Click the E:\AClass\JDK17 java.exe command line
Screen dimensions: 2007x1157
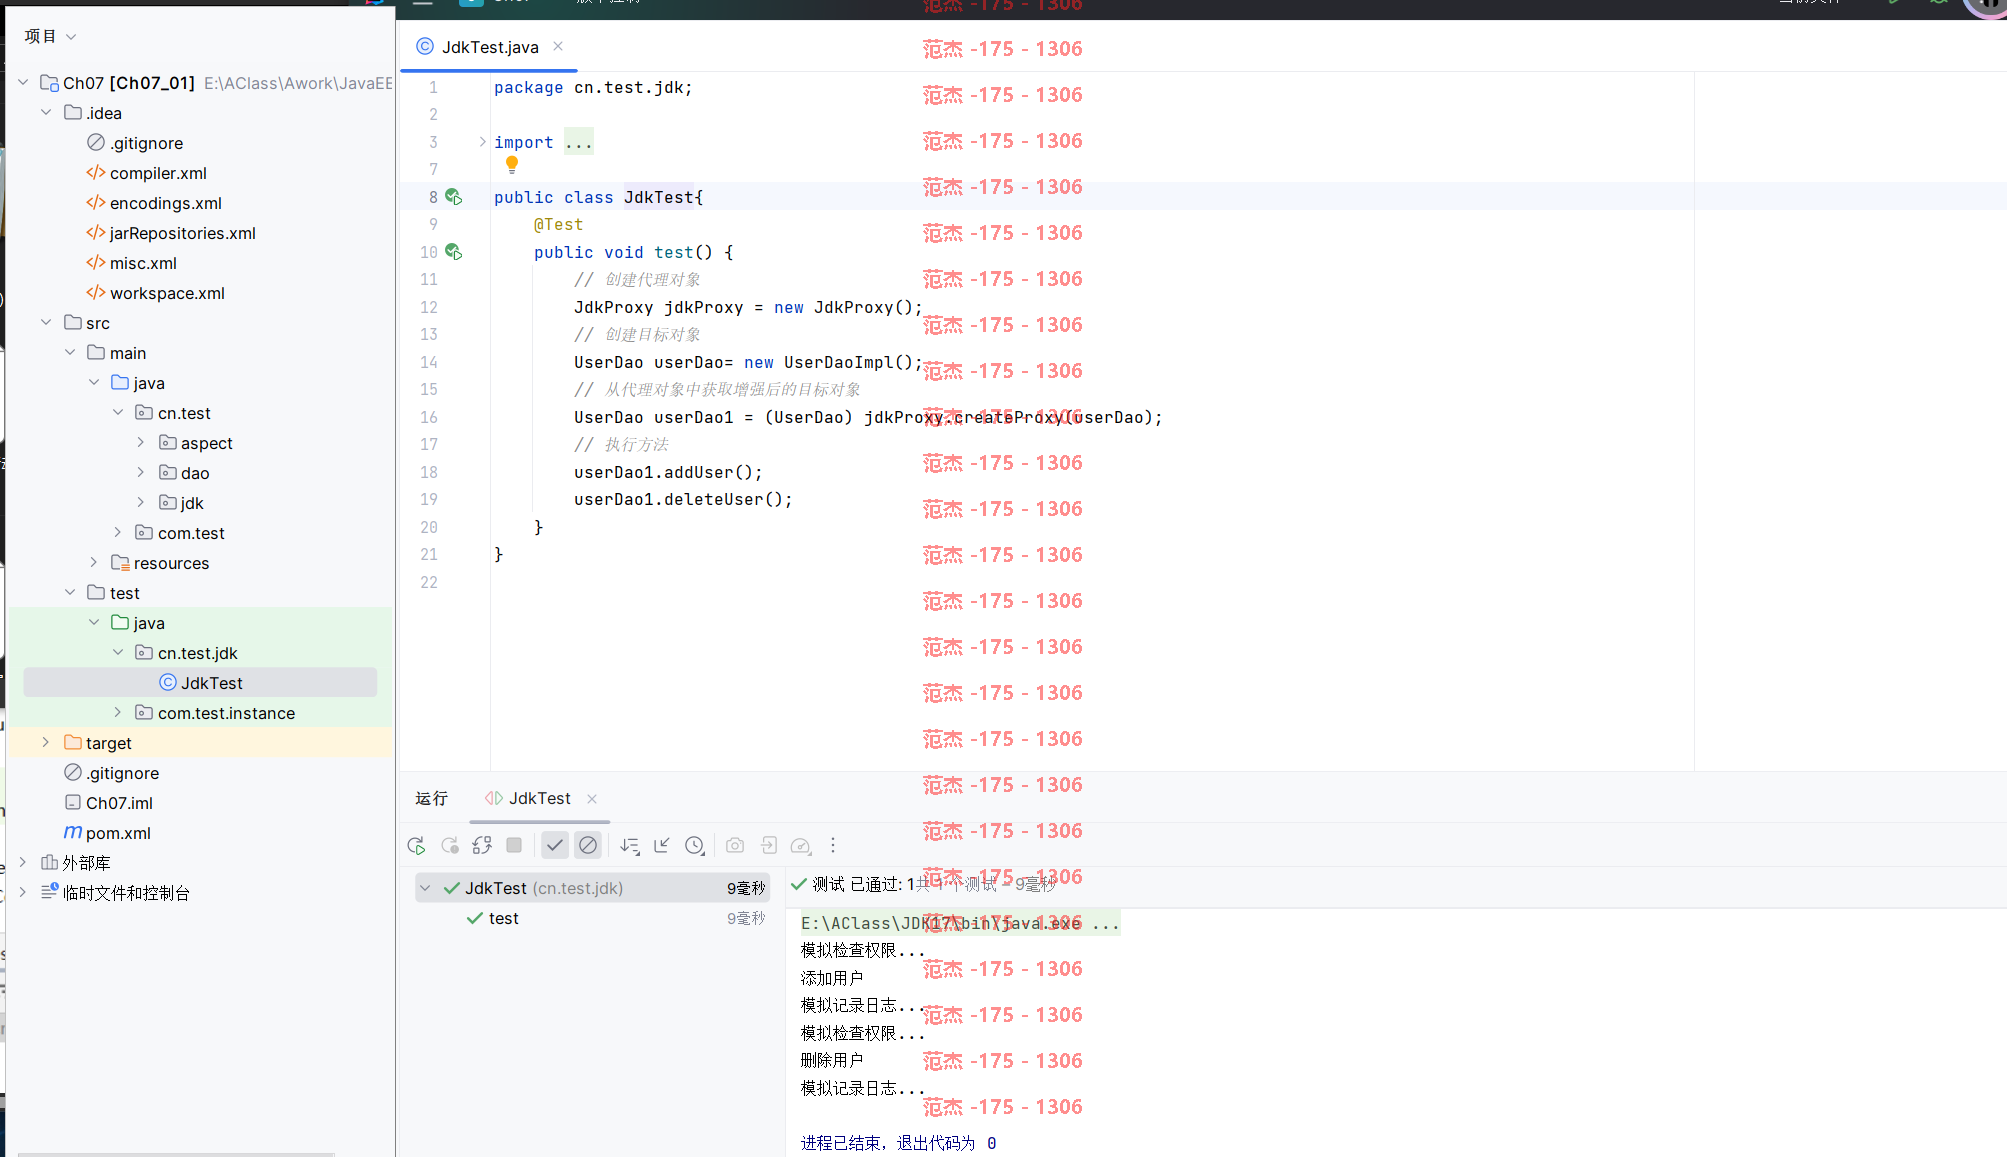pyautogui.click(x=960, y=923)
